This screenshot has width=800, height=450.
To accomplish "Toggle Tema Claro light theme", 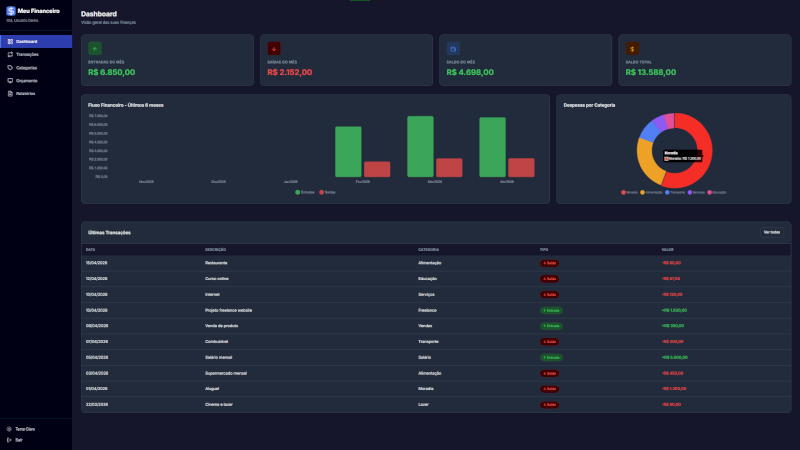I will 21,429.
